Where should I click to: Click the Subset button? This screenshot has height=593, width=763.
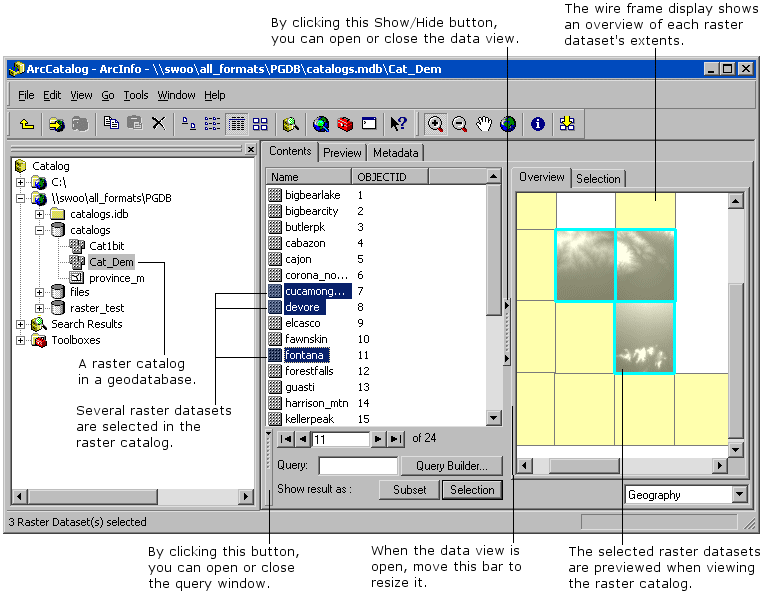(x=409, y=490)
